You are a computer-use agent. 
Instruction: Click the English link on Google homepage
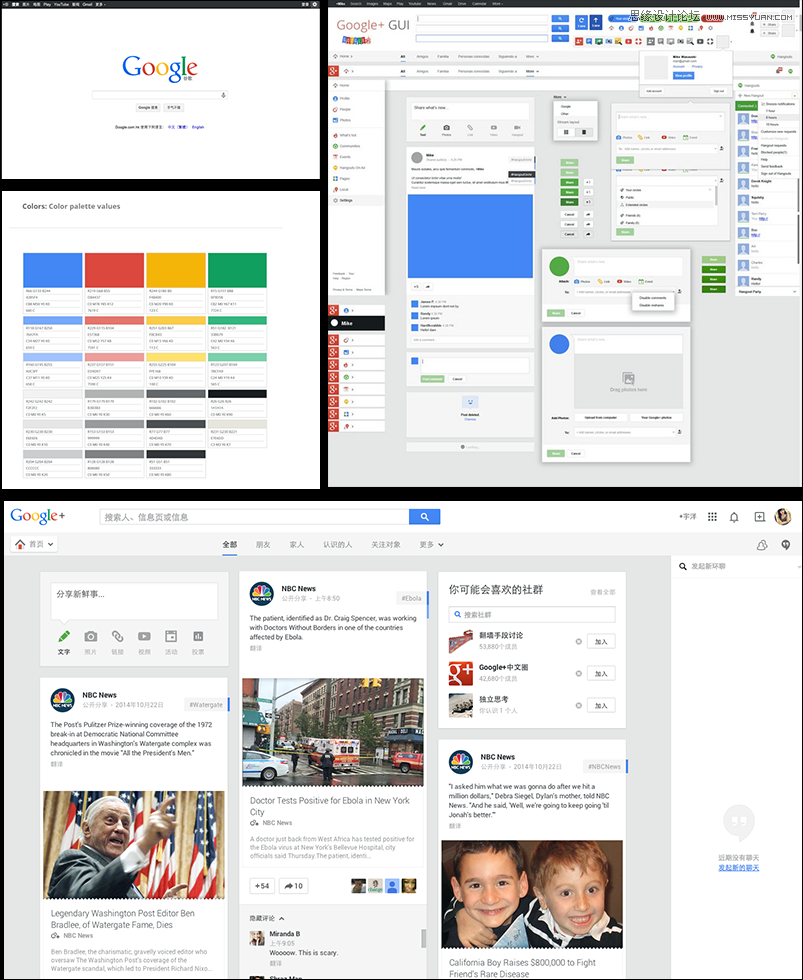tap(198, 127)
